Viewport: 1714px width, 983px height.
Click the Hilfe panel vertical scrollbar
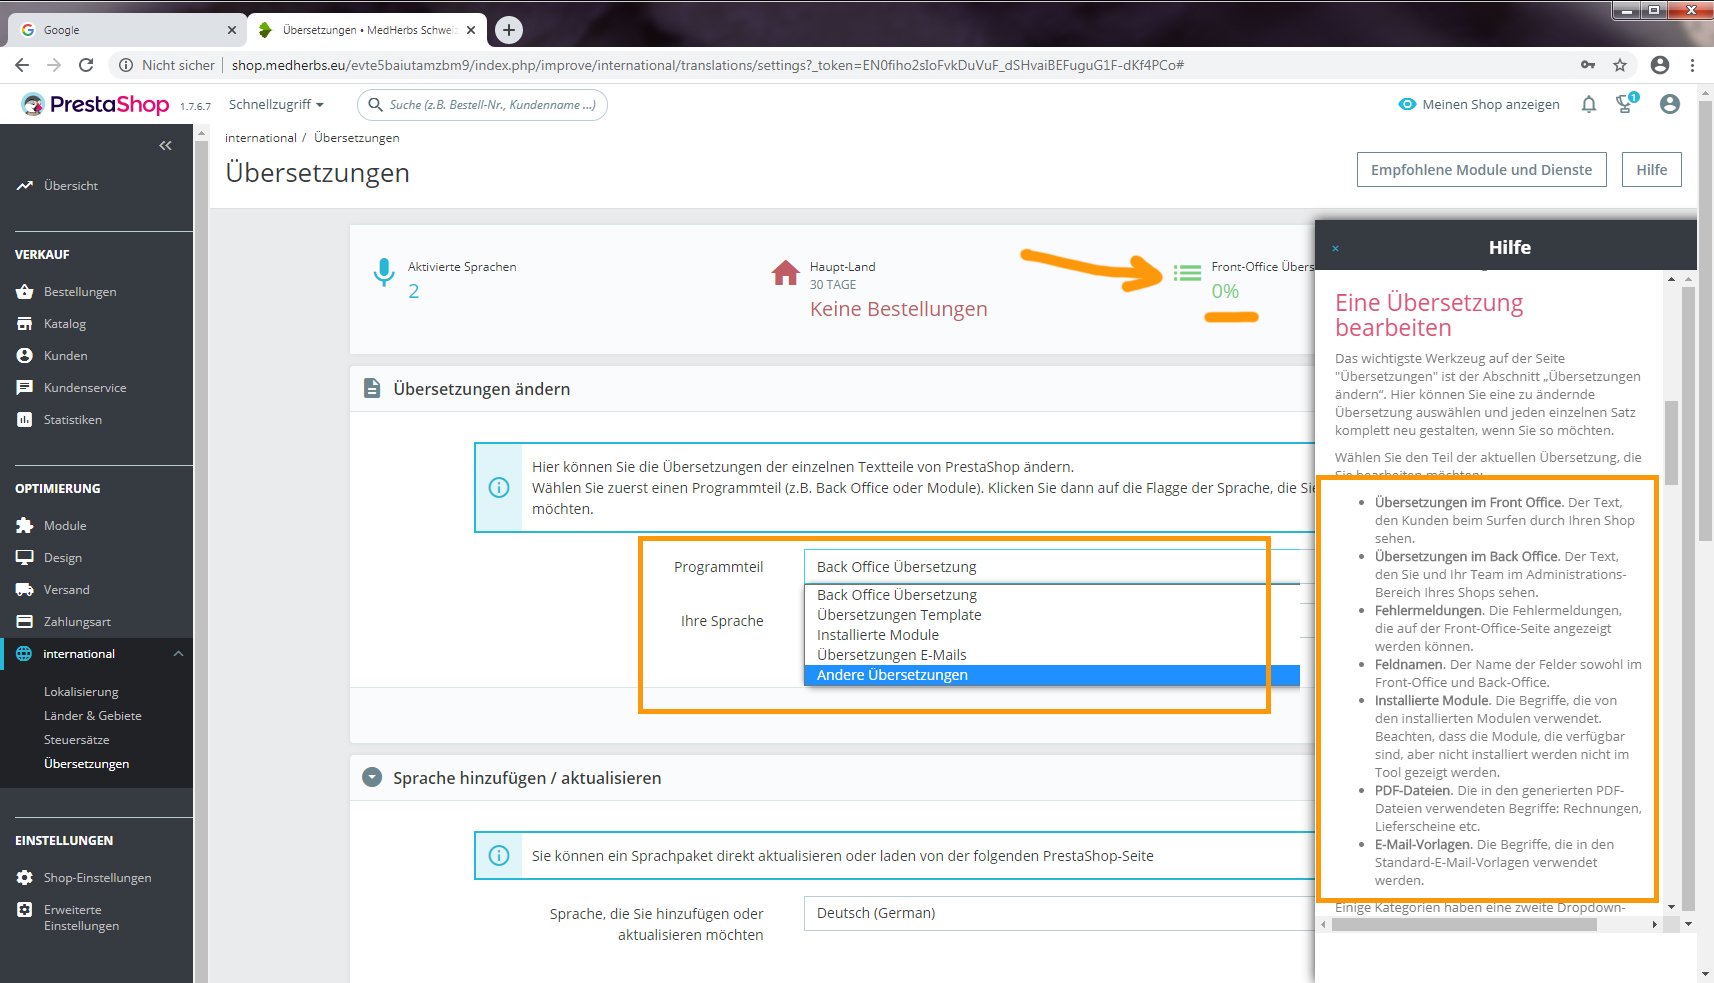coord(1671,443)
